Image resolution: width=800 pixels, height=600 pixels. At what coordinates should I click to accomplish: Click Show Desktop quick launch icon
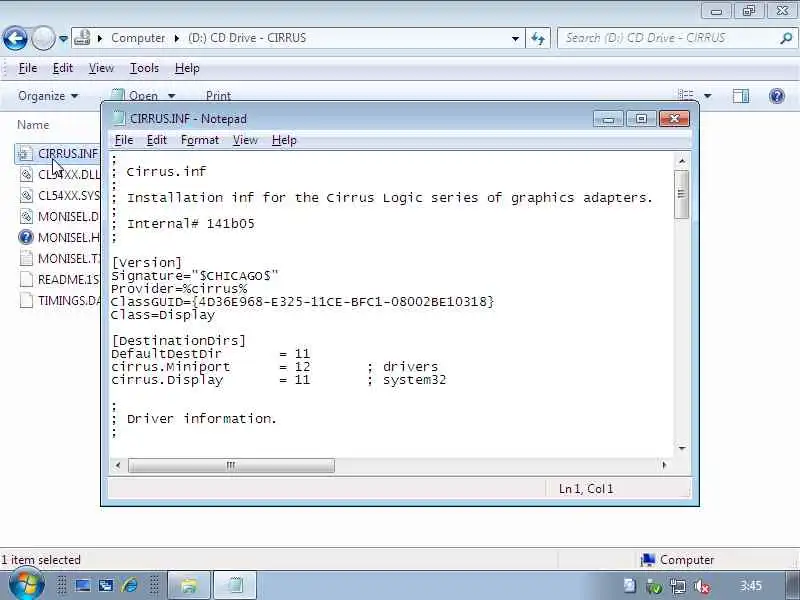[83, 586]
